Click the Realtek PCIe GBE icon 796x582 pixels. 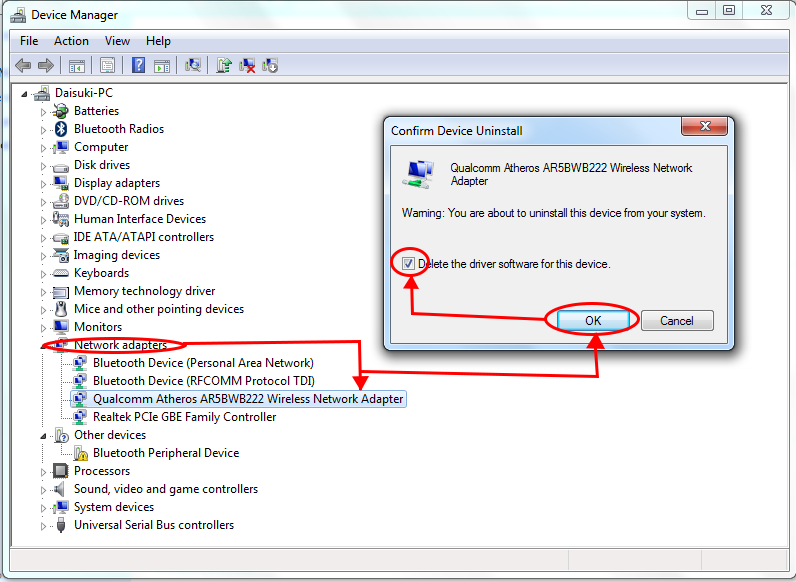[x=80, y=417]
